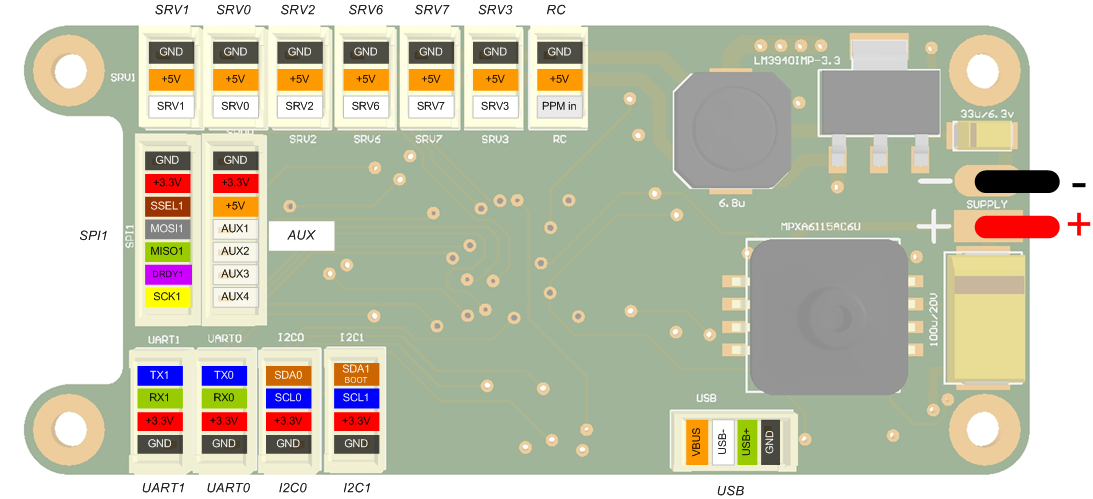Click the MPXA6115AC6U pressure sensor
Image resolution: width=1093 pixels, height=499 pixels.
[828, 318]
